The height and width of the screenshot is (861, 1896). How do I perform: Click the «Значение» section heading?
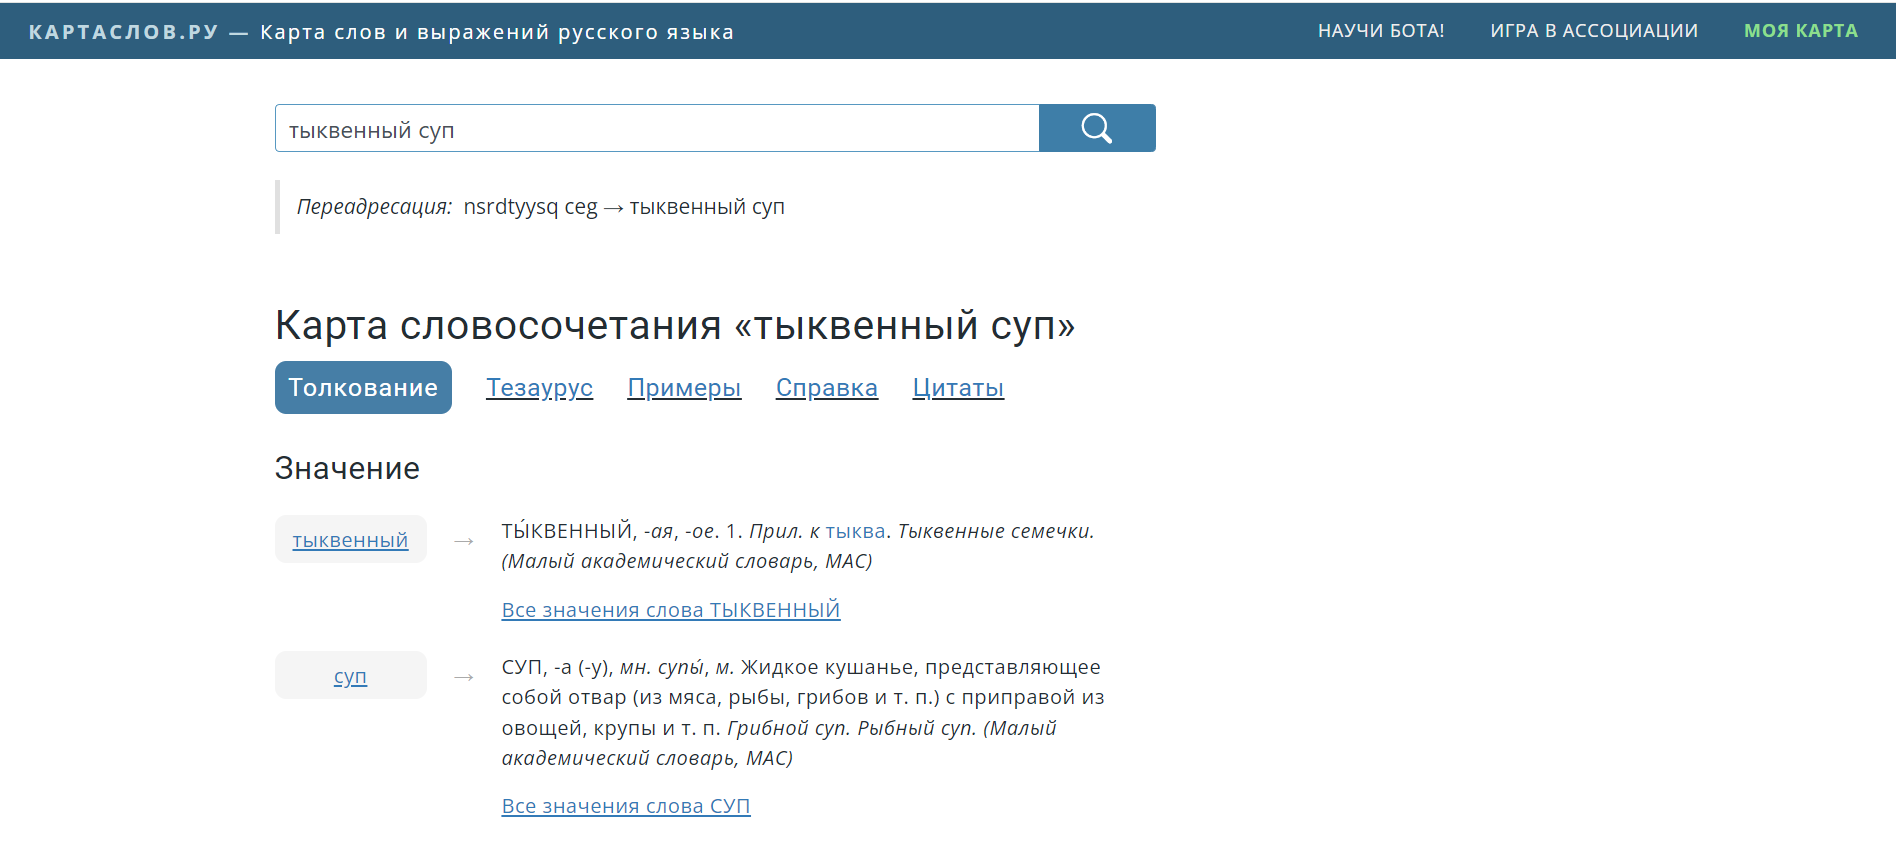347,468
